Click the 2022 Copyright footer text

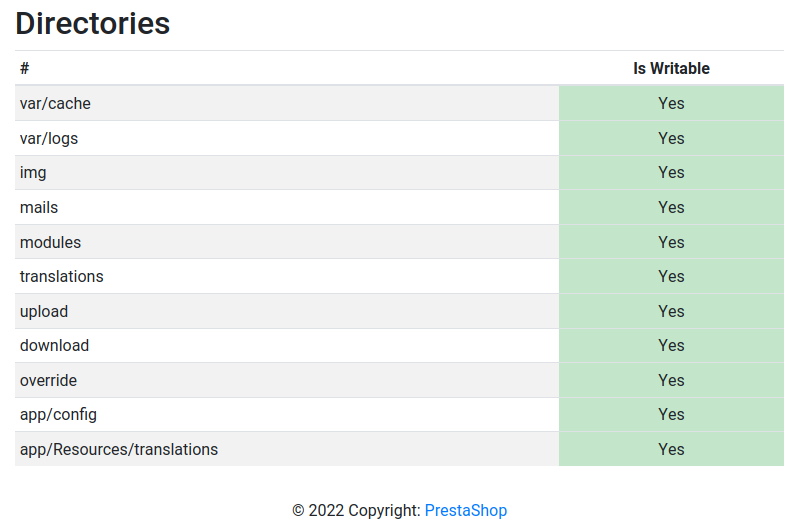click(357, 510)
